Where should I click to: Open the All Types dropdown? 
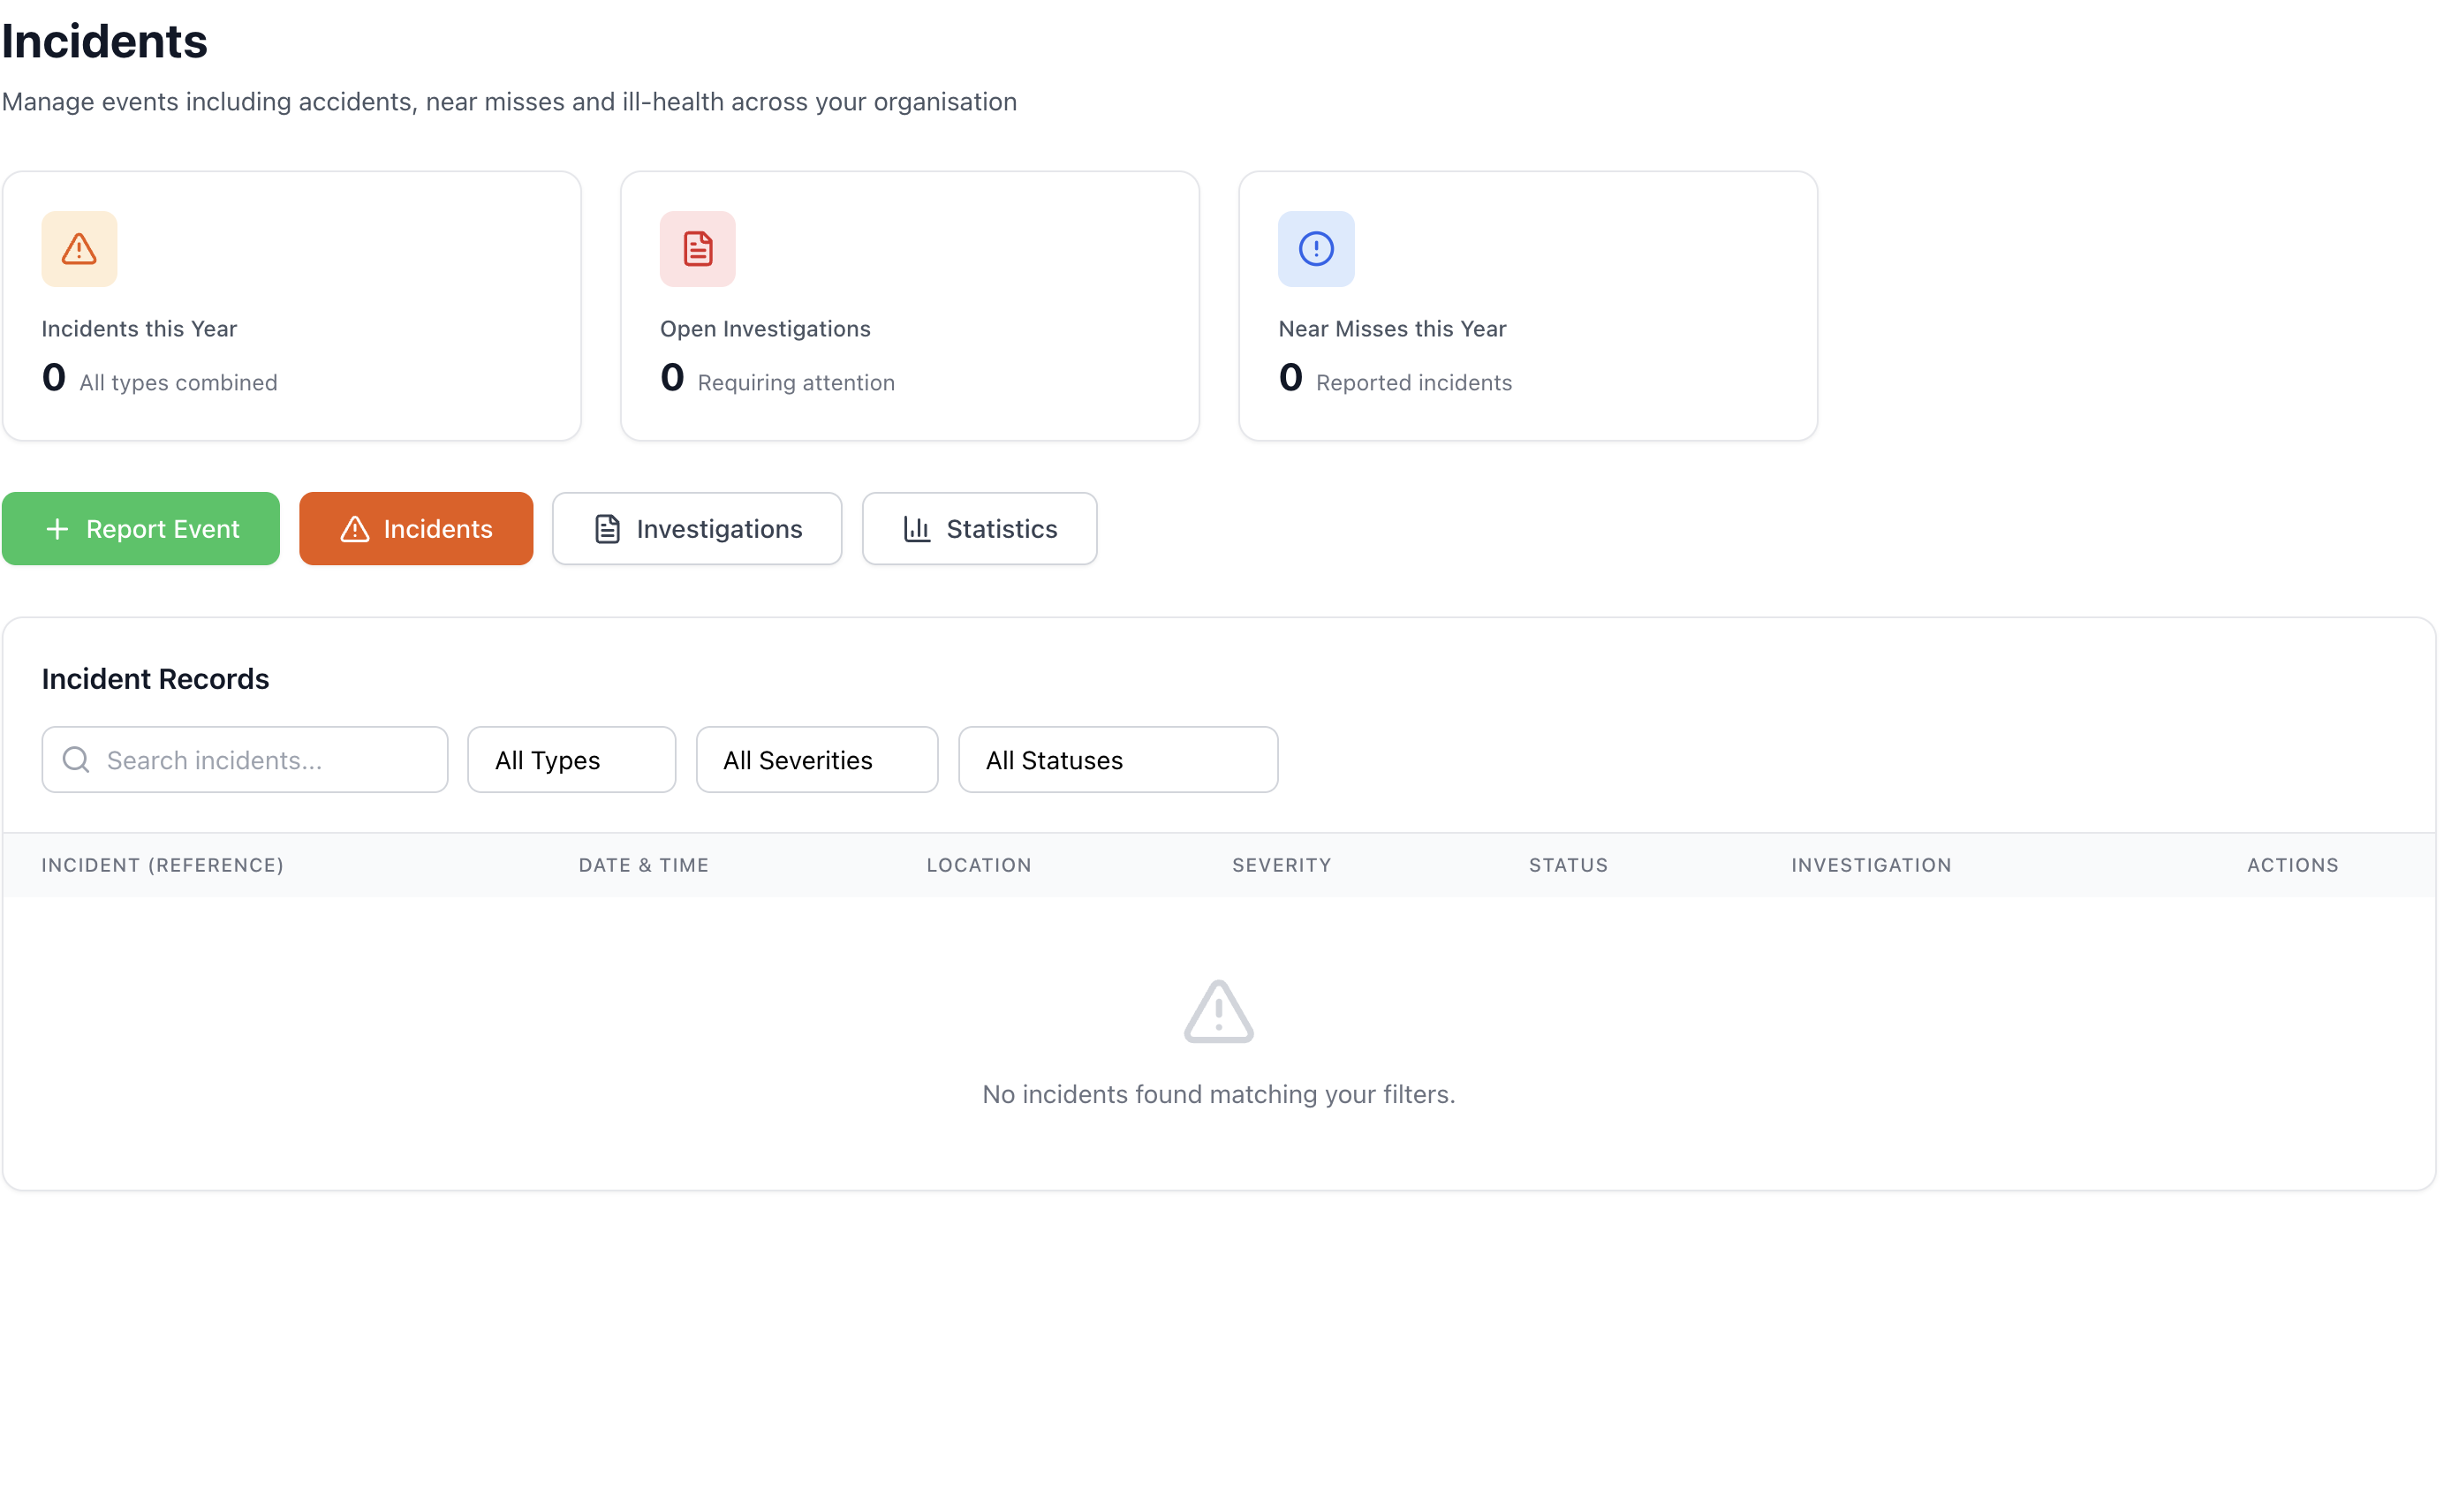pyautogui.click(x=571, y=760)
